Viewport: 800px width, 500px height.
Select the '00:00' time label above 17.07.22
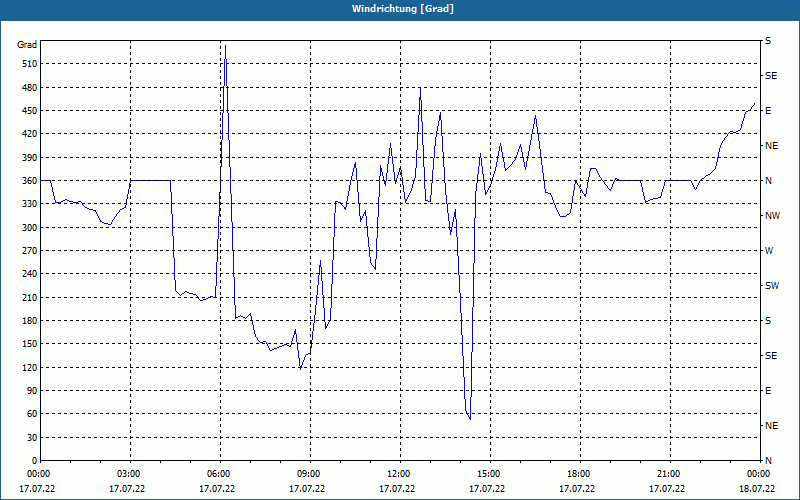coord(38,474)
